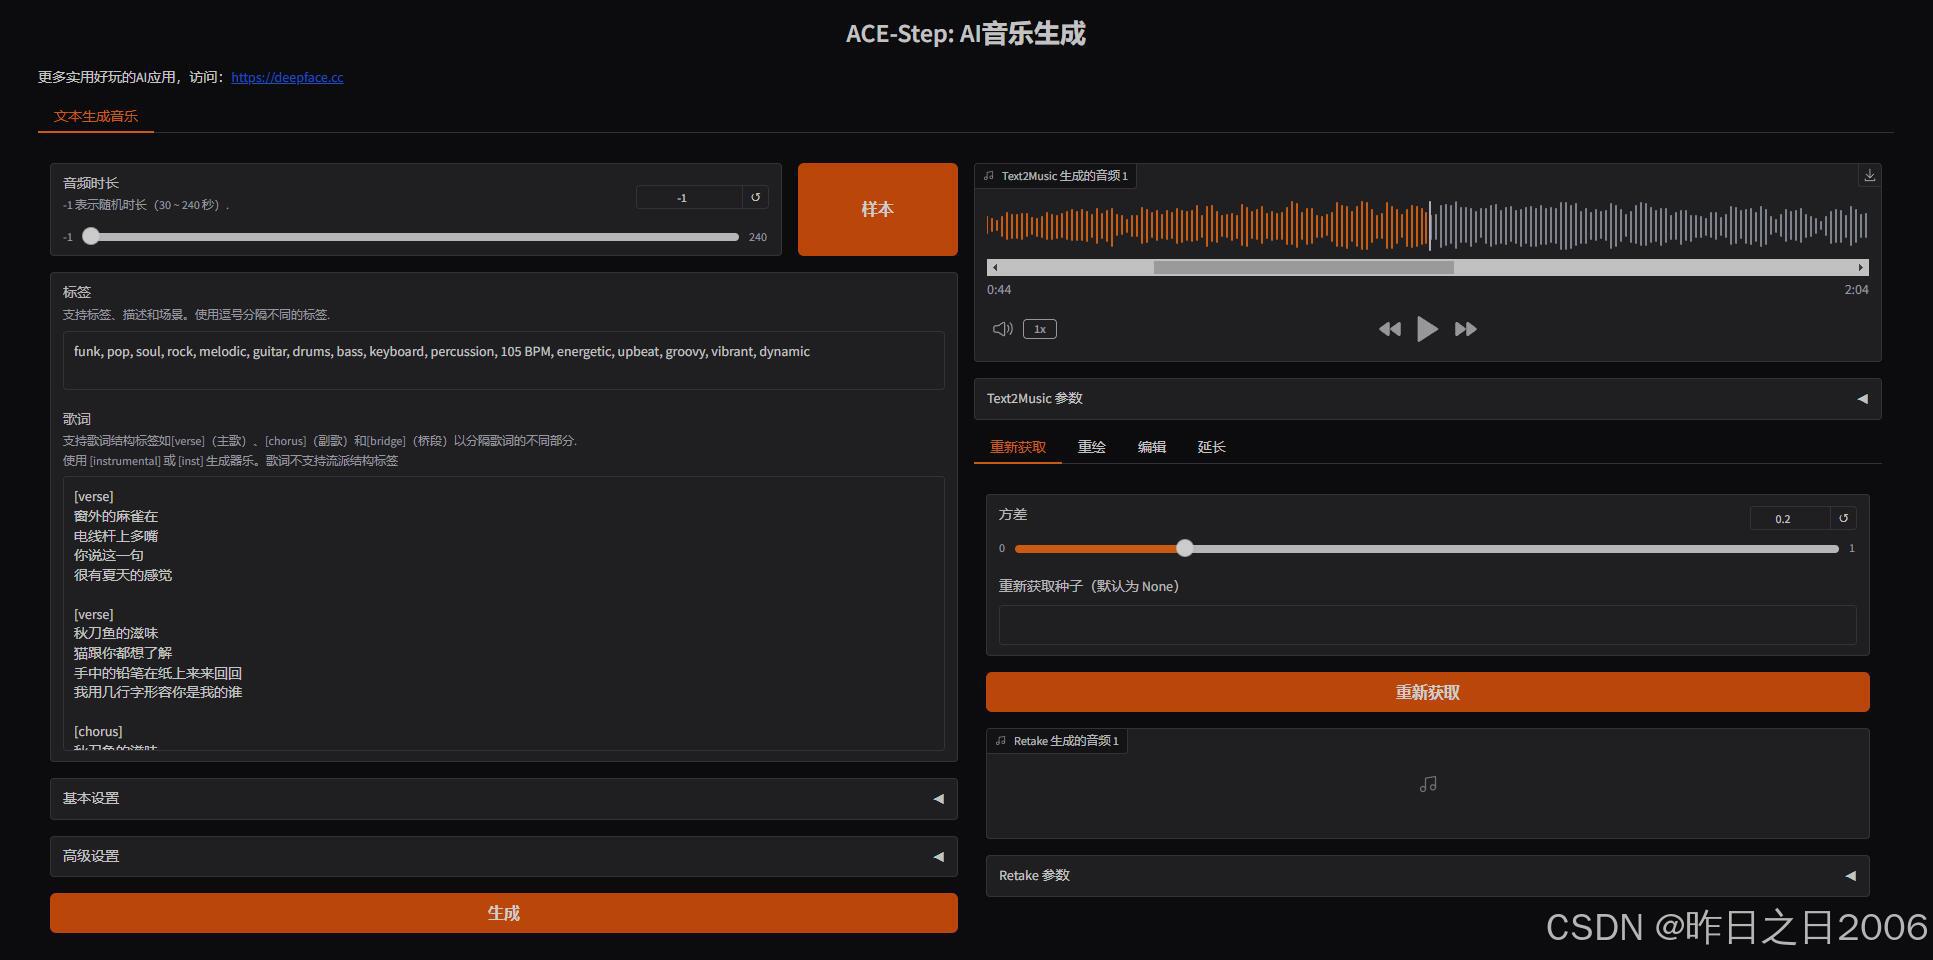Screen dimensions: 1933x960
Task: Reset the variance value to default
Action: (1844, 518)
